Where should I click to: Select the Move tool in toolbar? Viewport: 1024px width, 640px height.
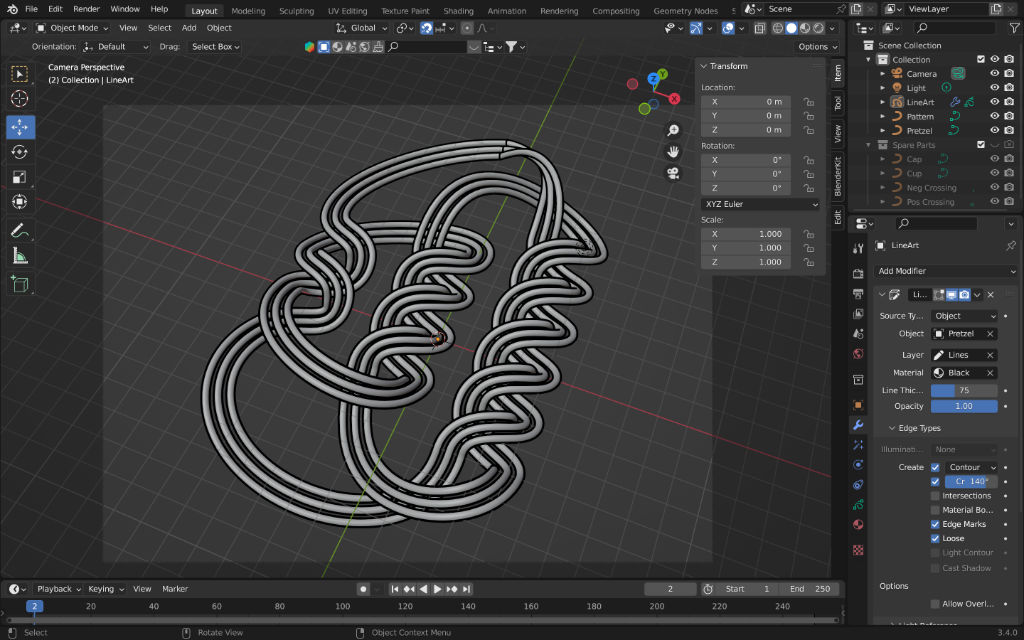coord(20,127)
